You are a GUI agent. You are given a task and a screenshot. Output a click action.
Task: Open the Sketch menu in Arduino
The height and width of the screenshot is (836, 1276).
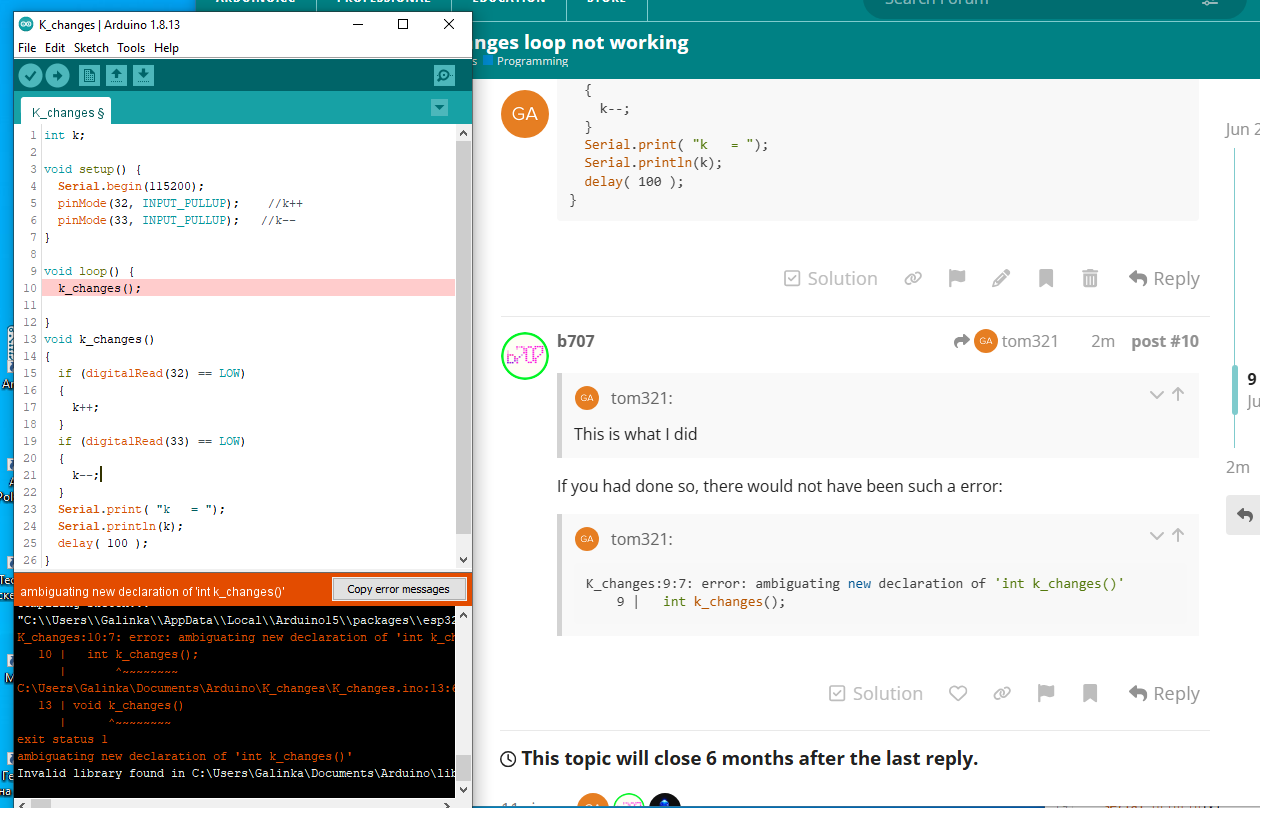[x=91, y=48]
